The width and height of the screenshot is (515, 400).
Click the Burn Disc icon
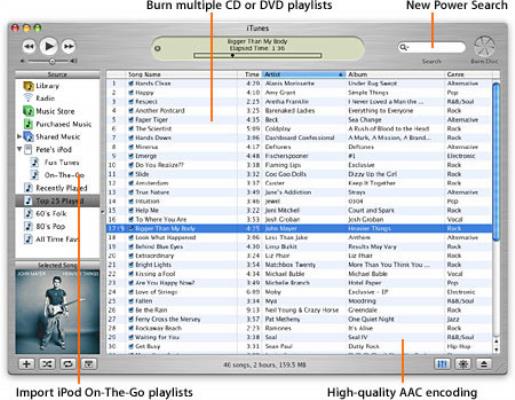click(484, 47)
